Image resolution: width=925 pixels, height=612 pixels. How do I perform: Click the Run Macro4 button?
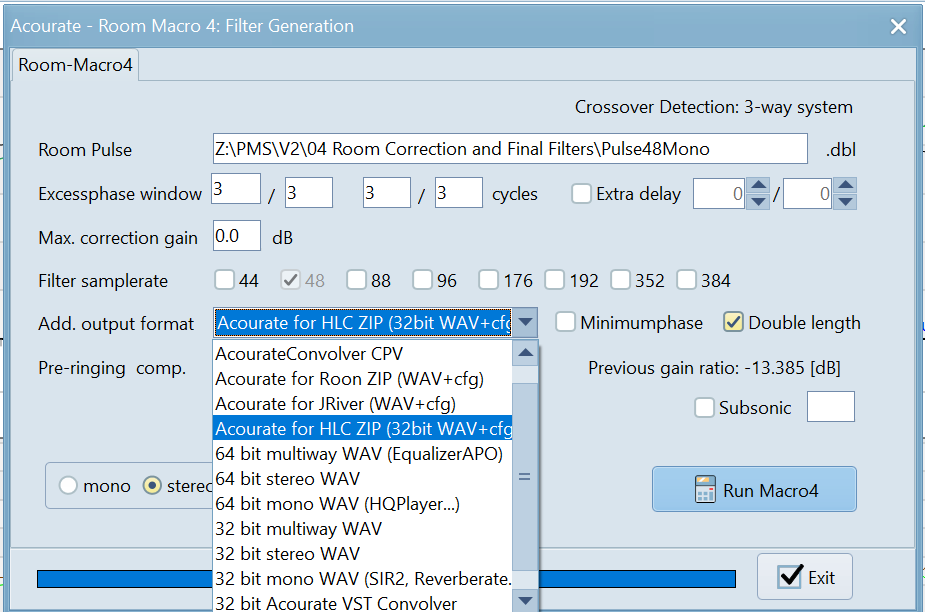pyautogui.click(x=754, y=489)
